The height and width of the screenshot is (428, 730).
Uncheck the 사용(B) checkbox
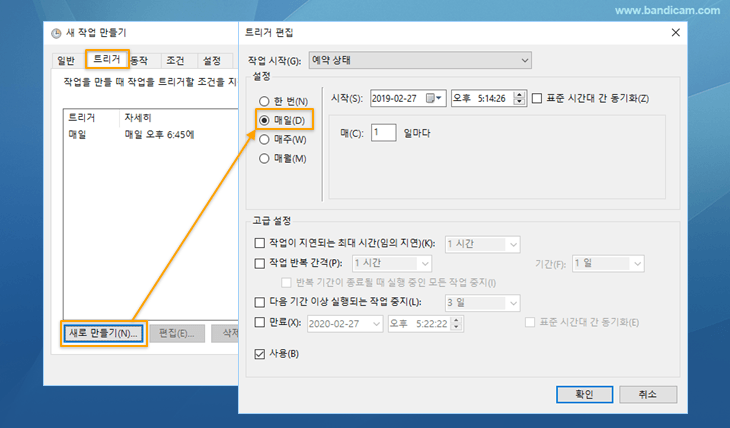tap(260, 354)
